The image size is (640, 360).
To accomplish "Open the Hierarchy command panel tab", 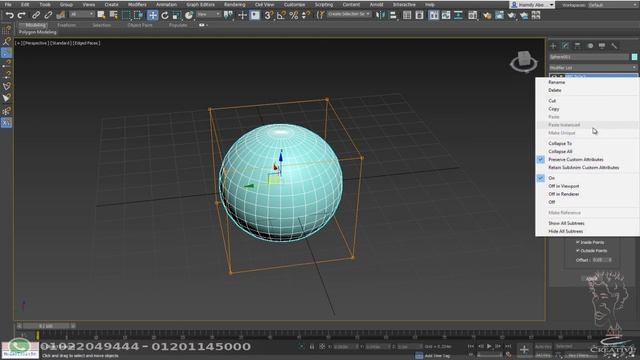I will coord(578,46).
